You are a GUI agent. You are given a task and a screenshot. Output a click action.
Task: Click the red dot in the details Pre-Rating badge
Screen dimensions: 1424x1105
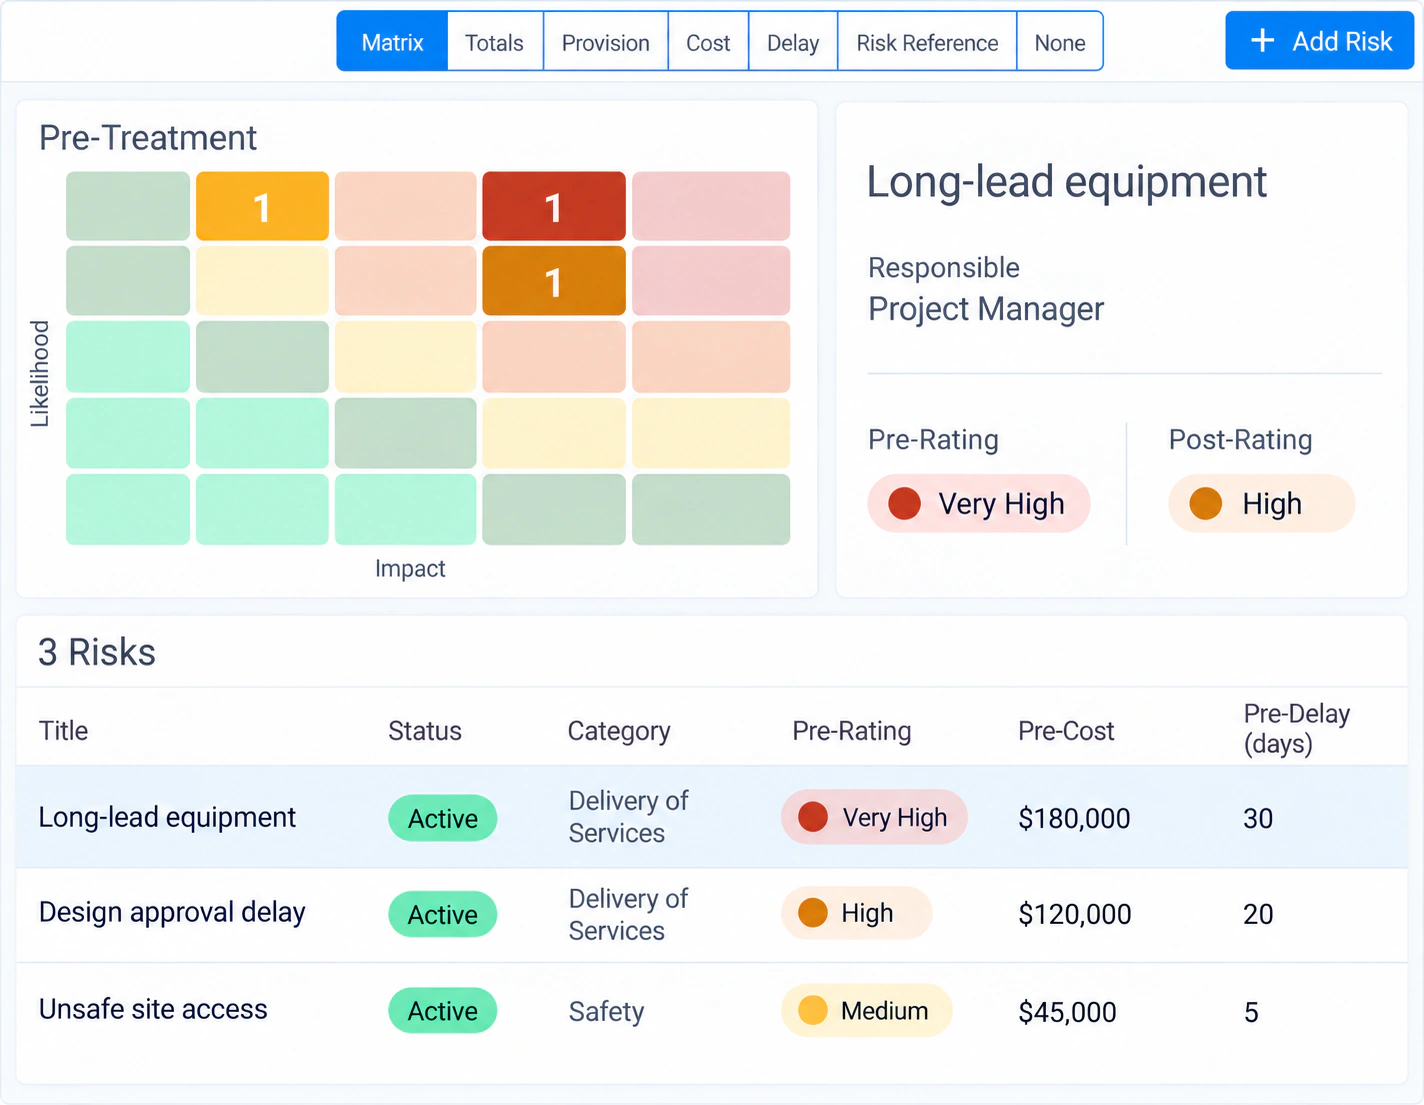click(x=905, y=503)
